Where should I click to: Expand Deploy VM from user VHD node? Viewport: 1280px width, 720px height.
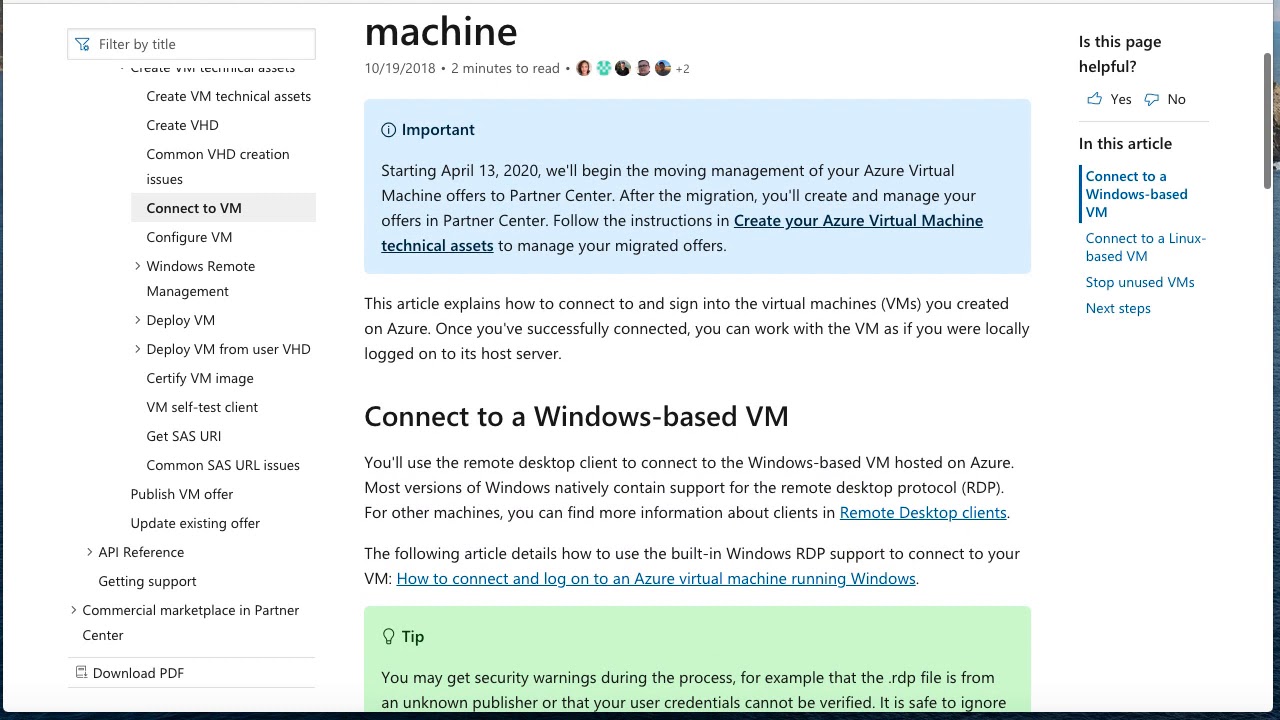click(x=137, y=349)
